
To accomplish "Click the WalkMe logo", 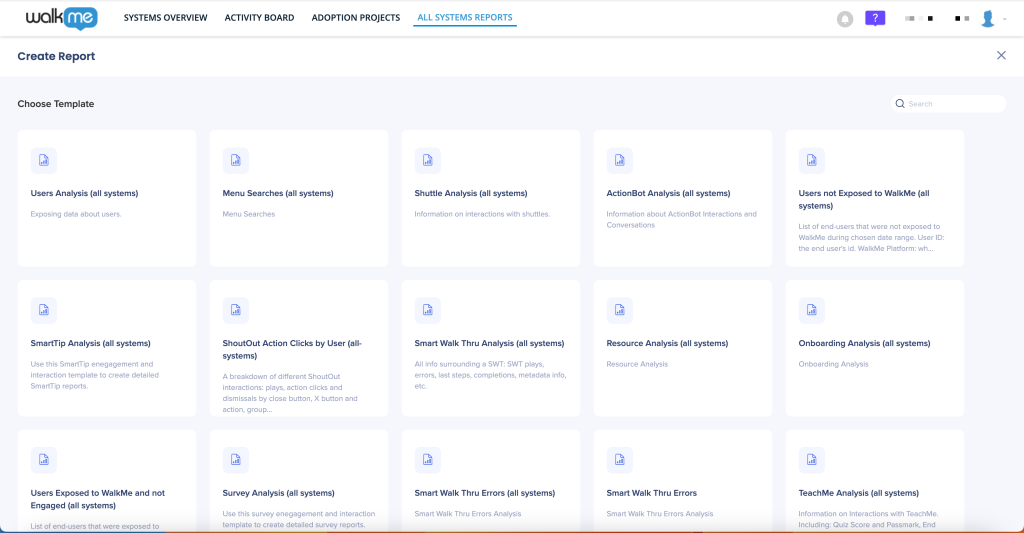I will point(62,18).
